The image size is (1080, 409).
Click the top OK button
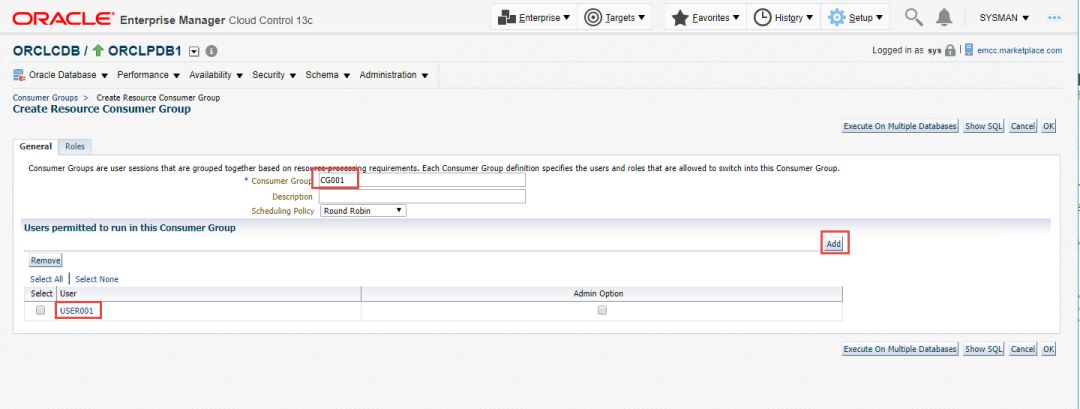[1048, 127]
